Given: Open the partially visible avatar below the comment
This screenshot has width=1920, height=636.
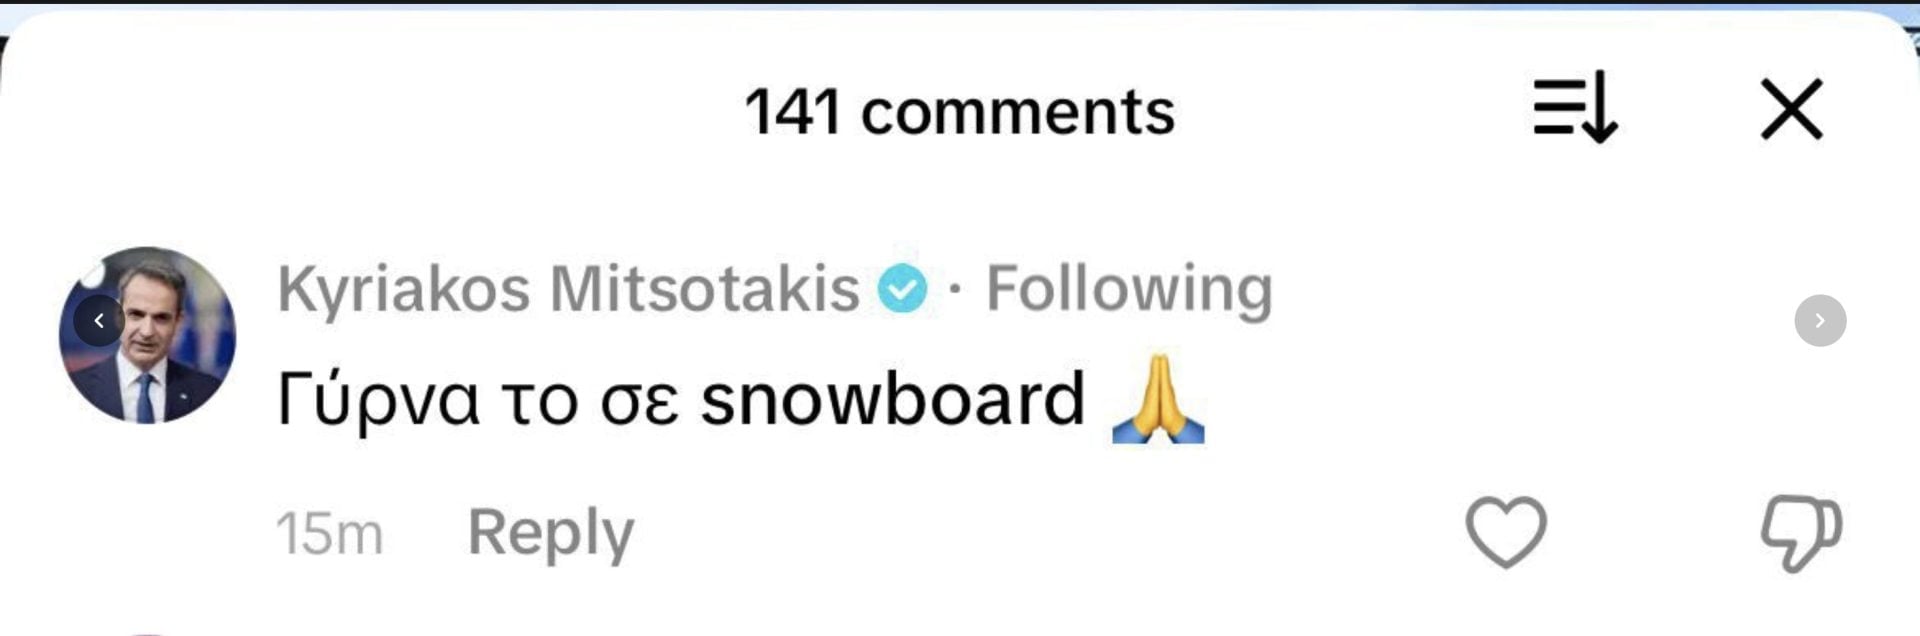Looking at the screenshot, I should point(147,633).
